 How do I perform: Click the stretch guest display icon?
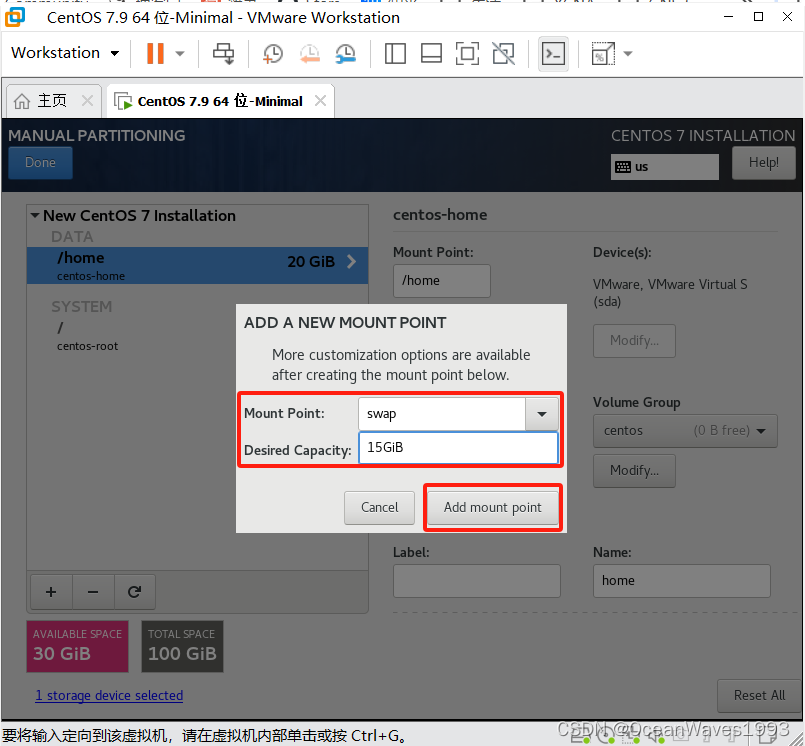pos(603,53)
